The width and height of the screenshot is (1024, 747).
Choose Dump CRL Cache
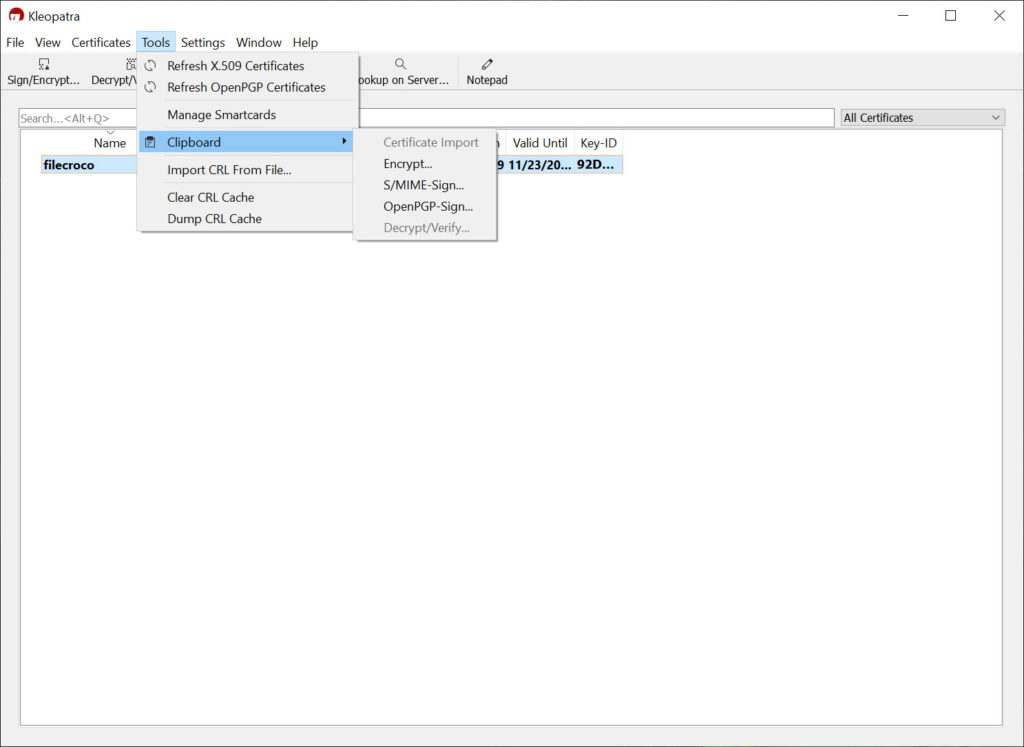[246, 219]
